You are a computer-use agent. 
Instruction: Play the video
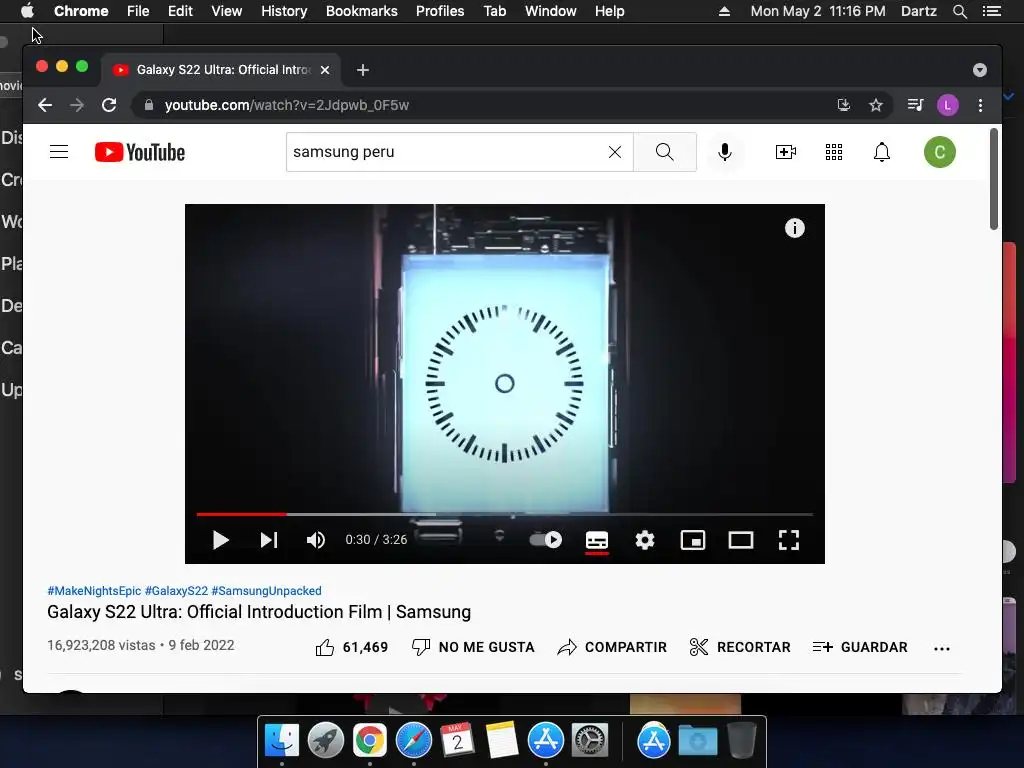pos(220,540)
